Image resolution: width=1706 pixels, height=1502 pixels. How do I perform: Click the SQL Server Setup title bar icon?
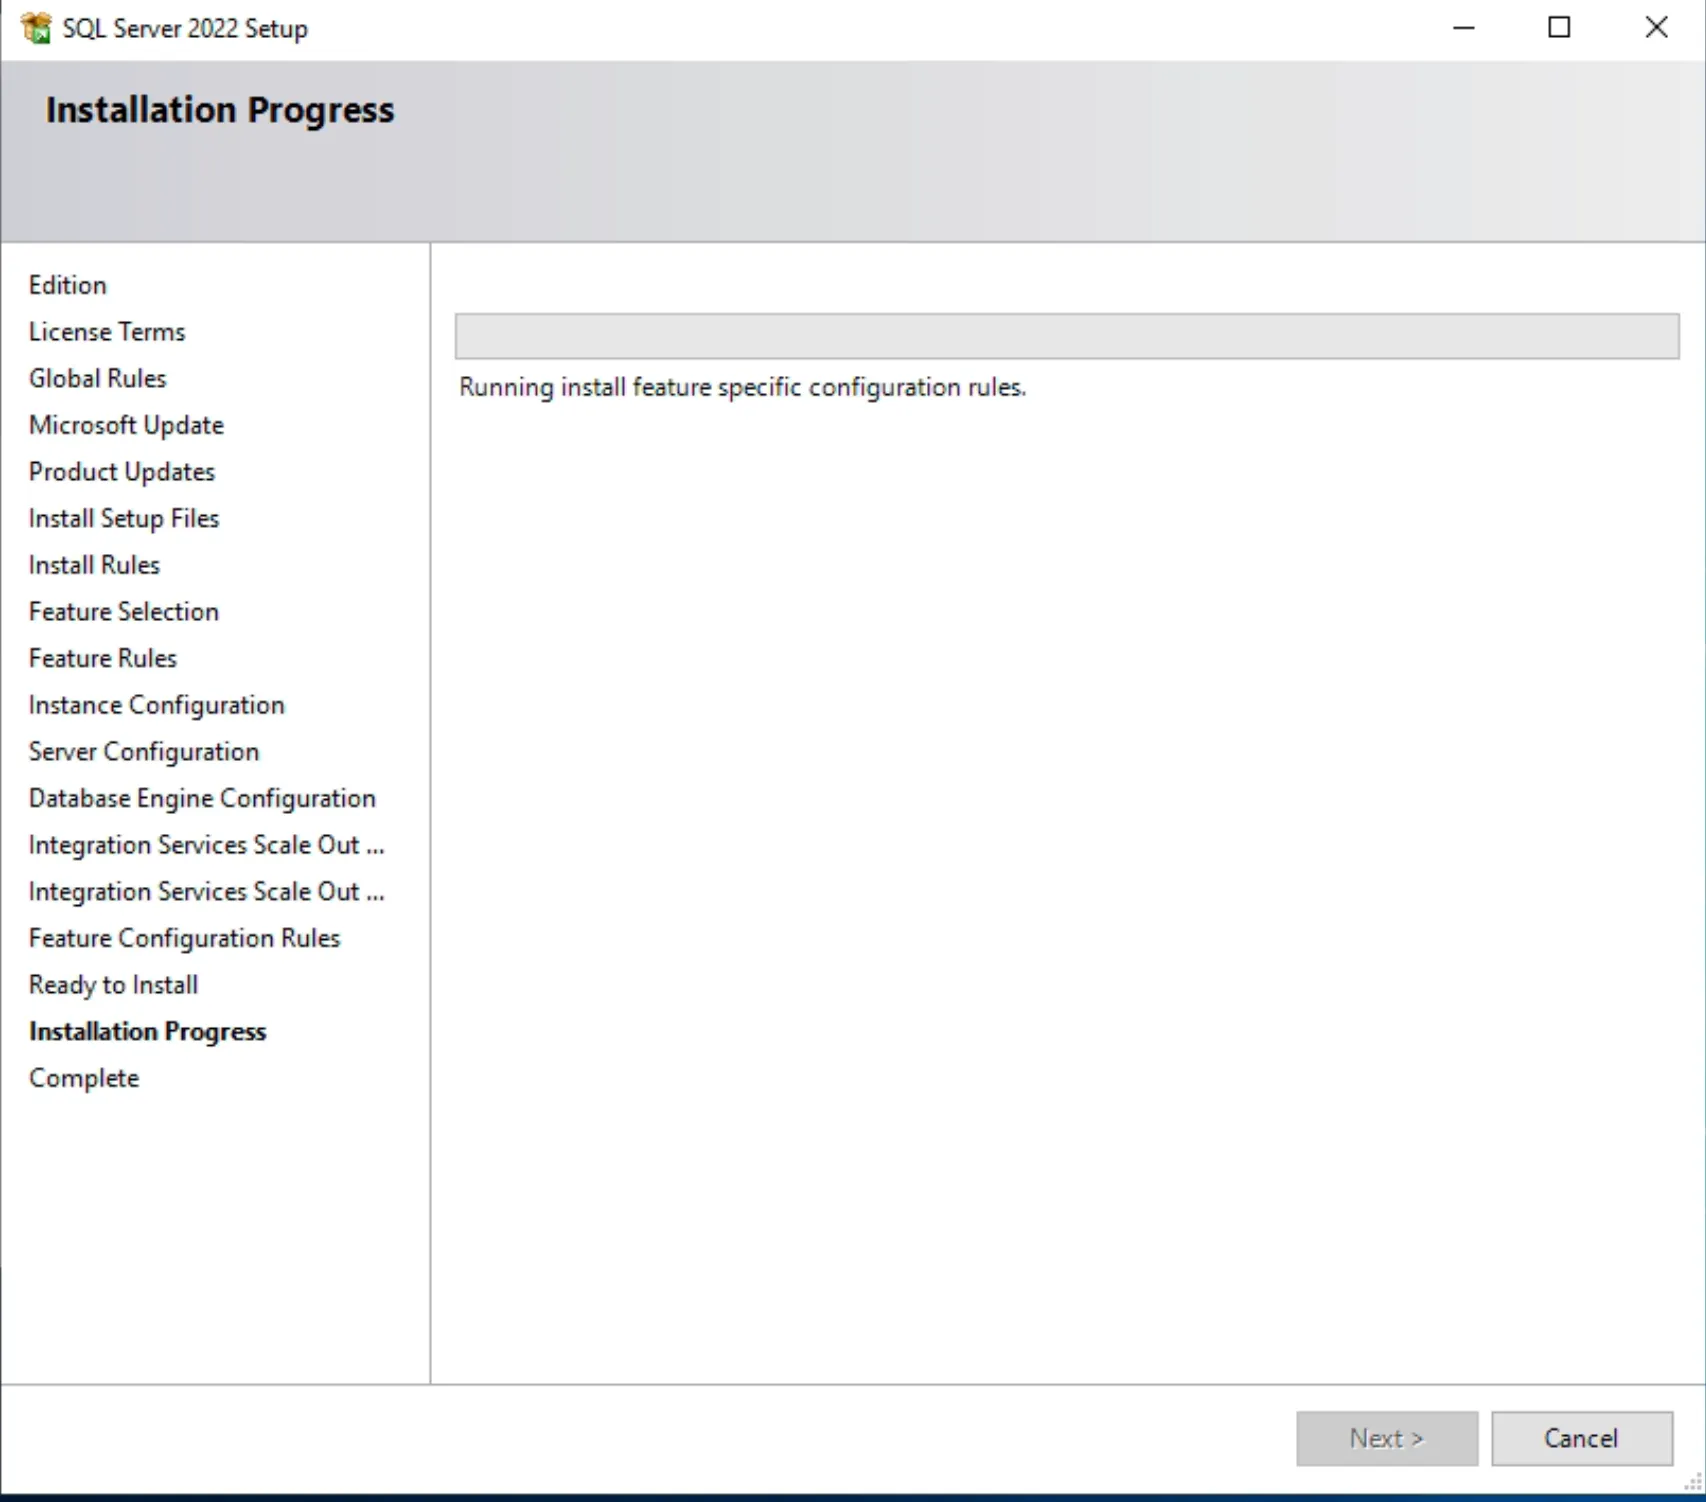[x=36, y=28]
